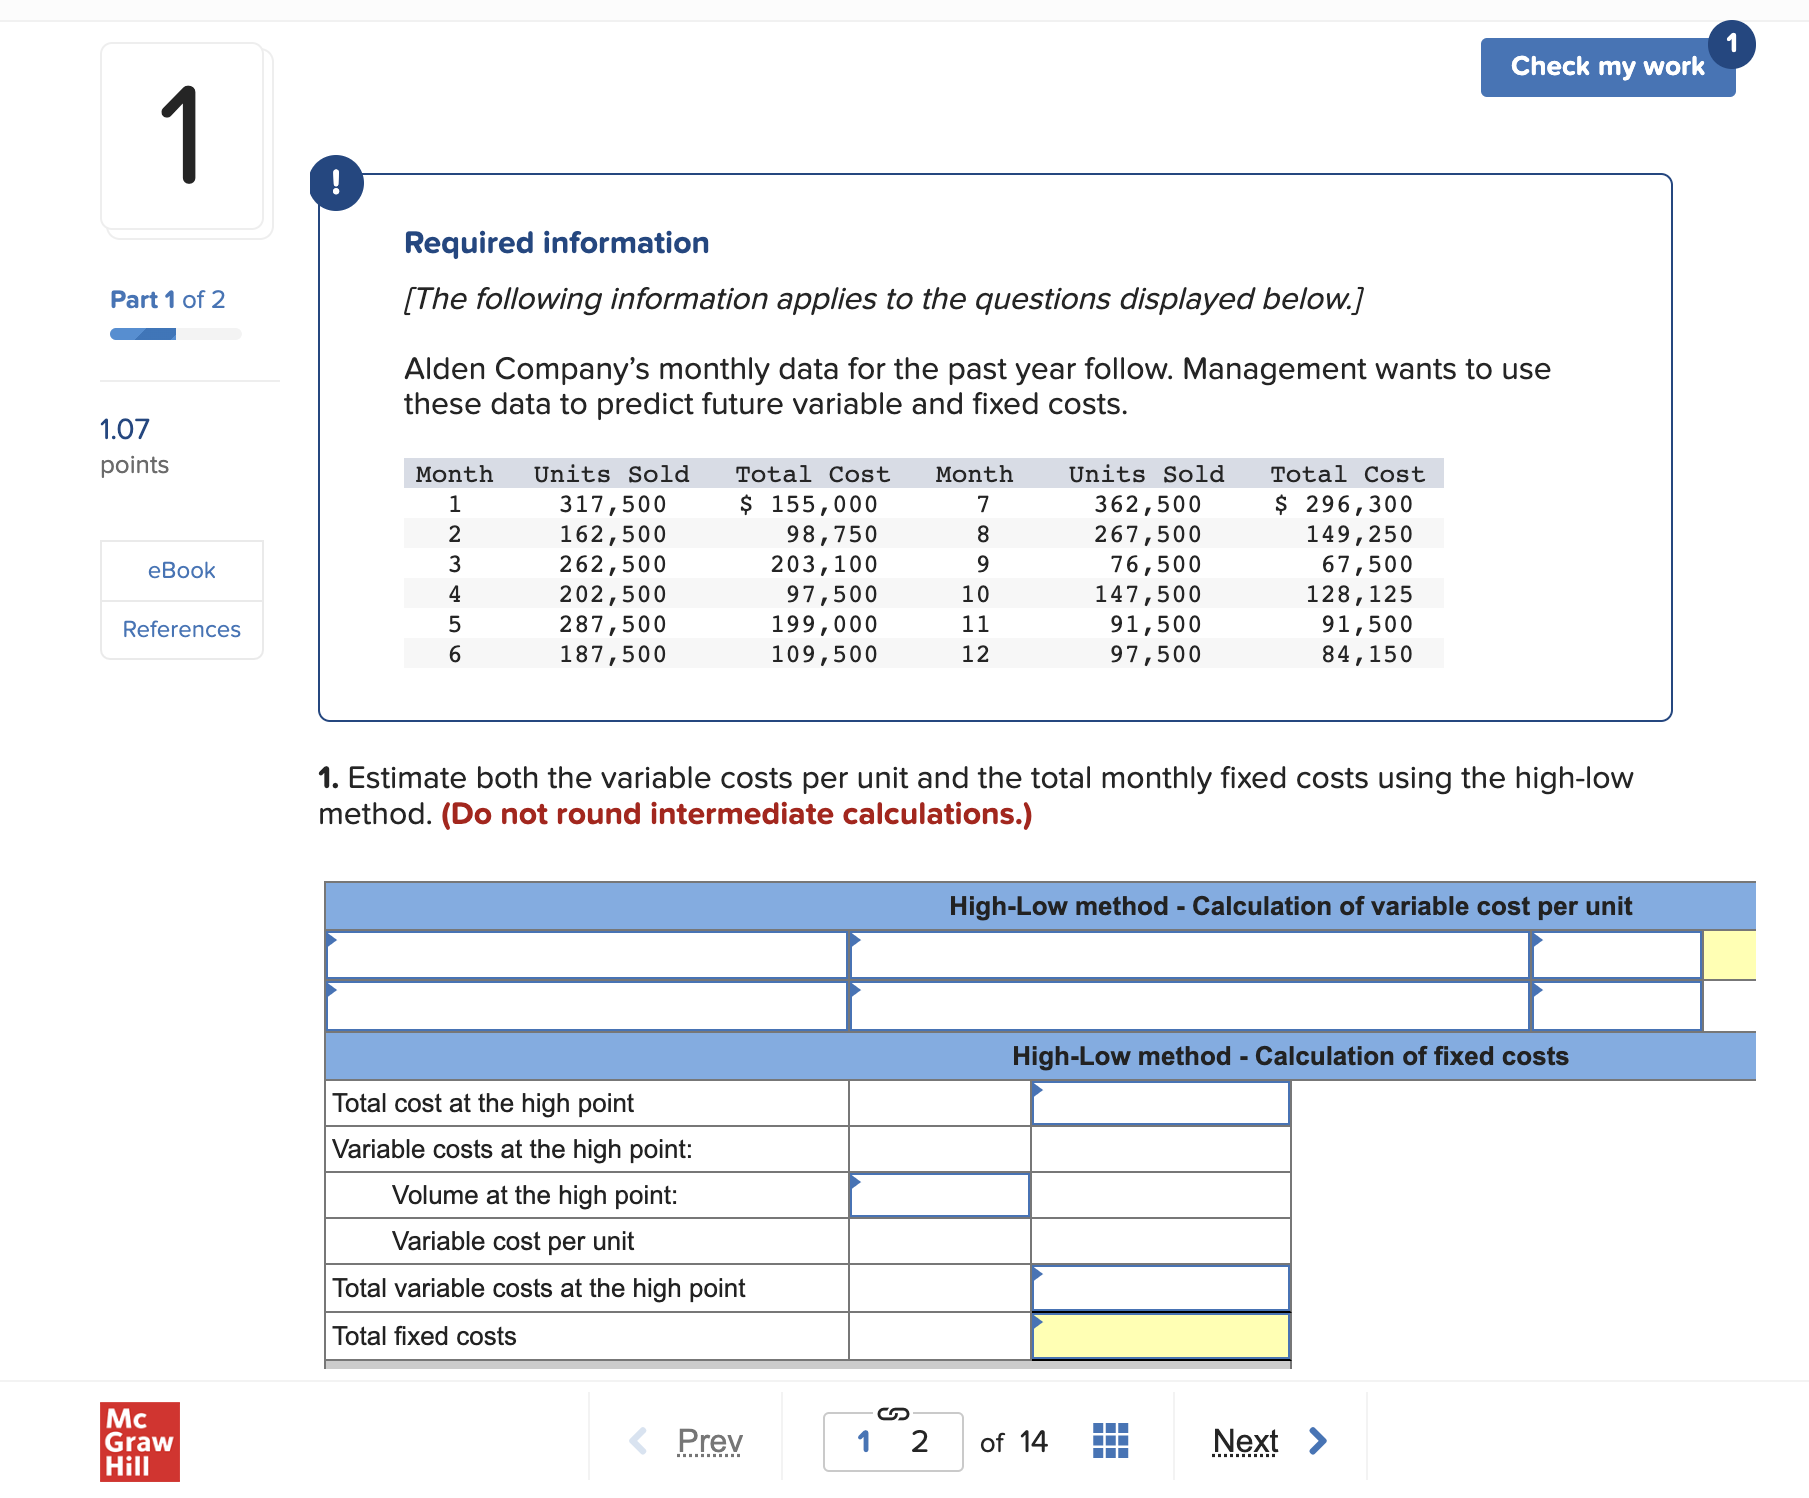Click the McGraw Hill logo
This screenshot has height=1498, width=1809.
pos(139,1441)
